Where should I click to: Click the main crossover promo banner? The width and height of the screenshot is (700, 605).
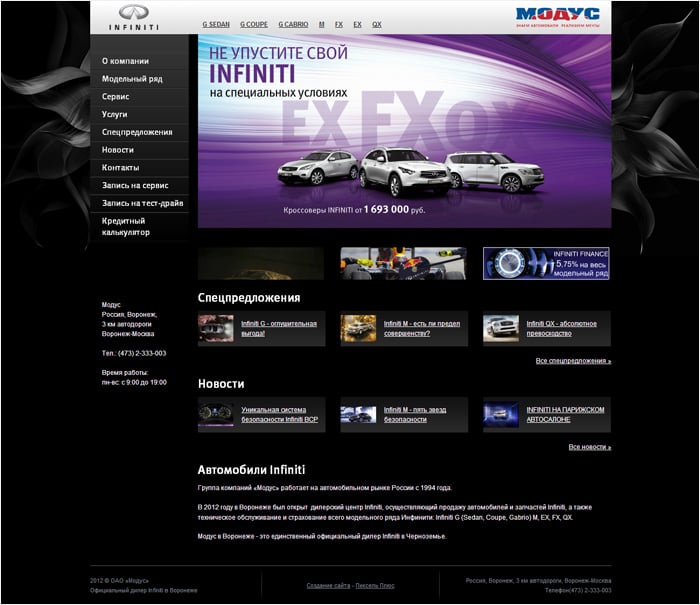[404, 130]
